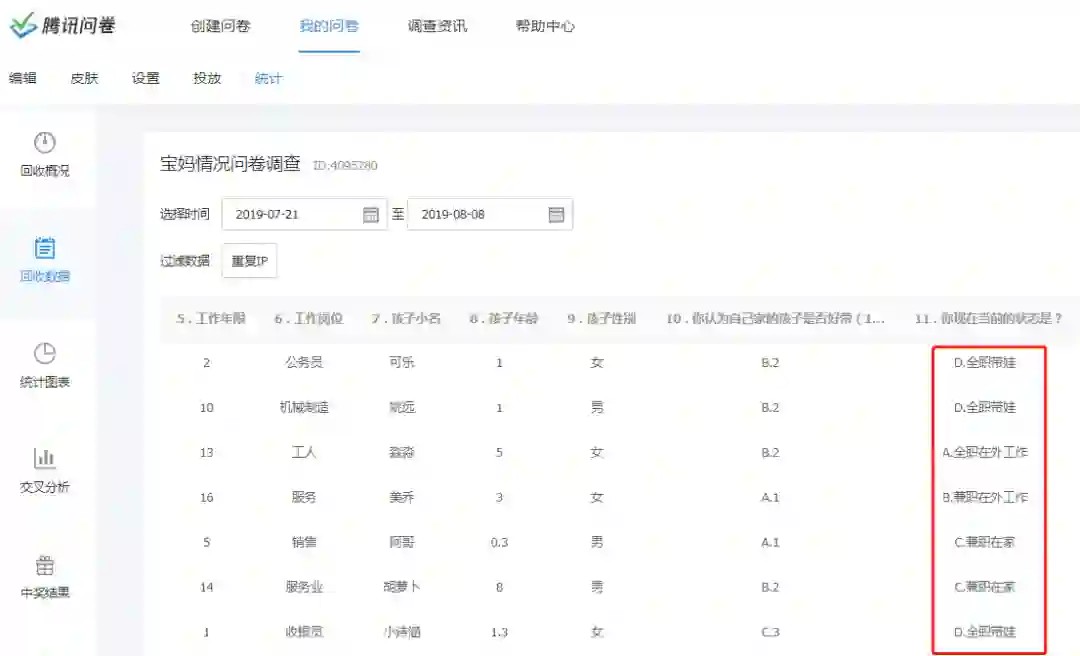Image resolution: width=1080 pixels, height=656 pixels.
Task: Open the 中奖结果 gift icon
Action: [45, 565]
